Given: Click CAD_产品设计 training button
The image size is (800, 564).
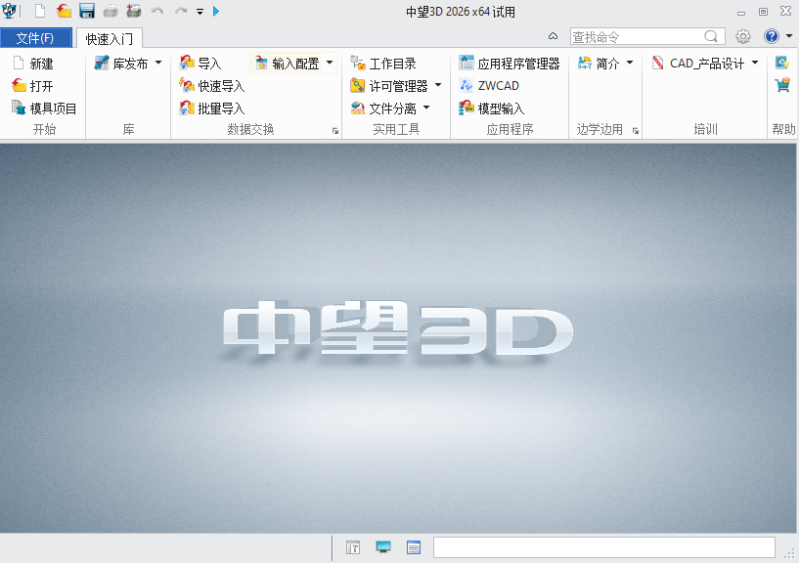Looking at the screenshot, I should 698,63.
